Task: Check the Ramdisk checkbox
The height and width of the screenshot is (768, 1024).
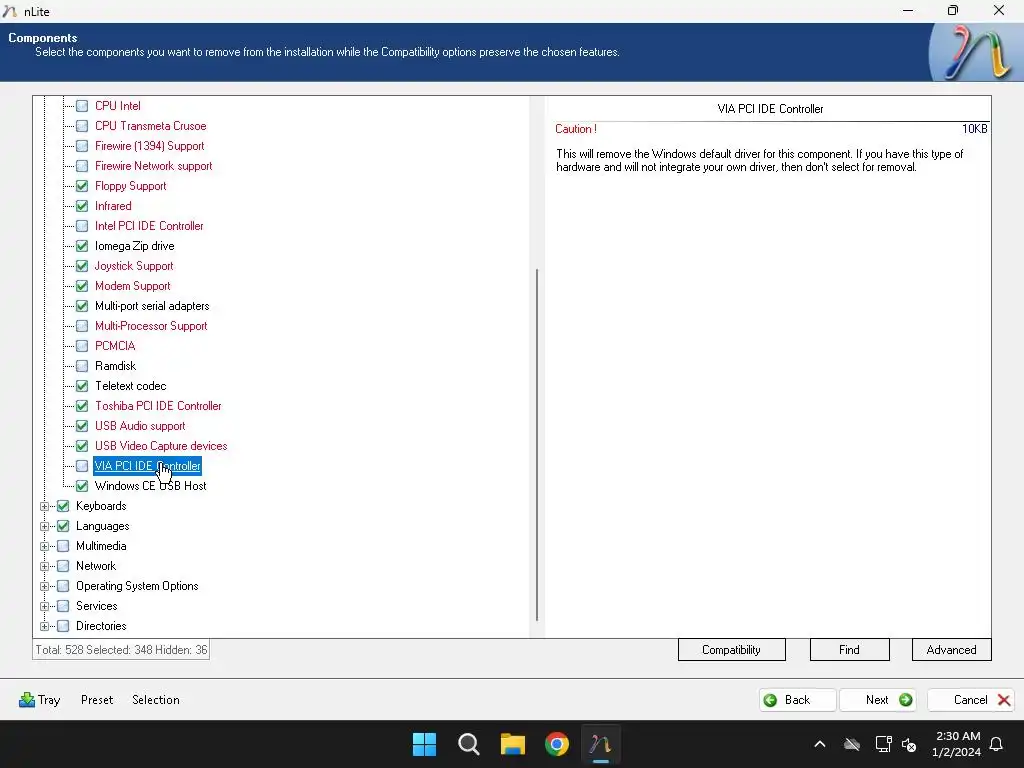Action: click(82, 366)
